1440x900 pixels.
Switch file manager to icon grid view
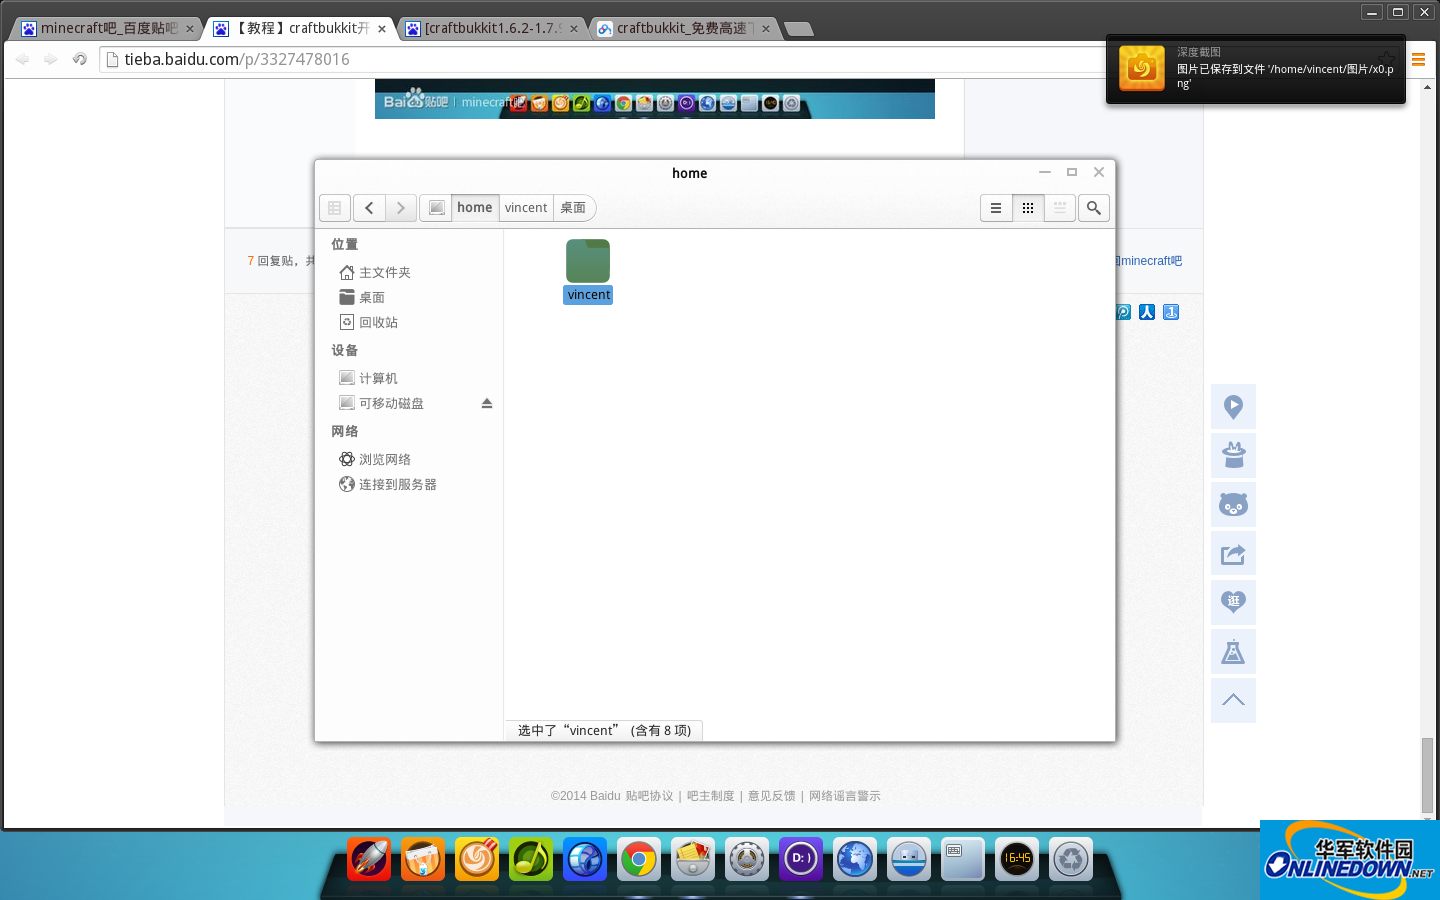1028,208
